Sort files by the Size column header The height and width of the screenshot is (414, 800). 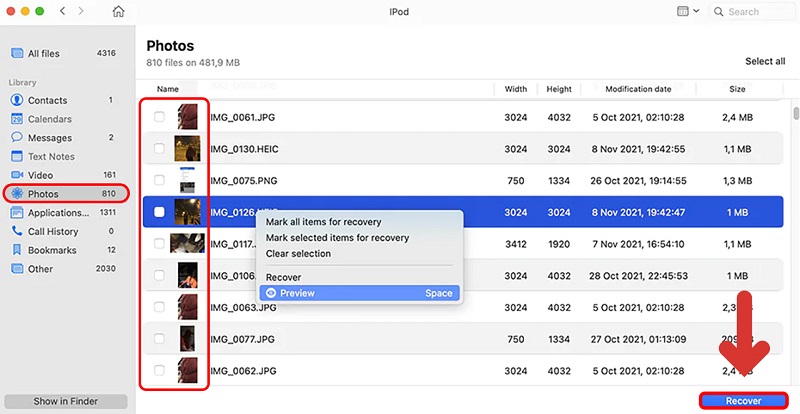pyautogui.click(x=737, y=89)
